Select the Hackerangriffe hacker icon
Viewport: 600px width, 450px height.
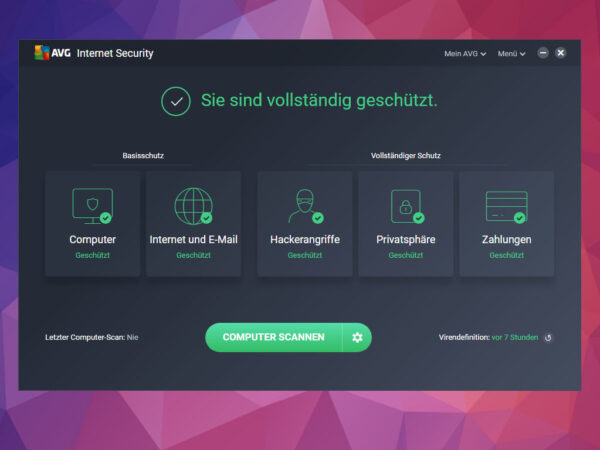pyautogui.click(x=305, y=206)
